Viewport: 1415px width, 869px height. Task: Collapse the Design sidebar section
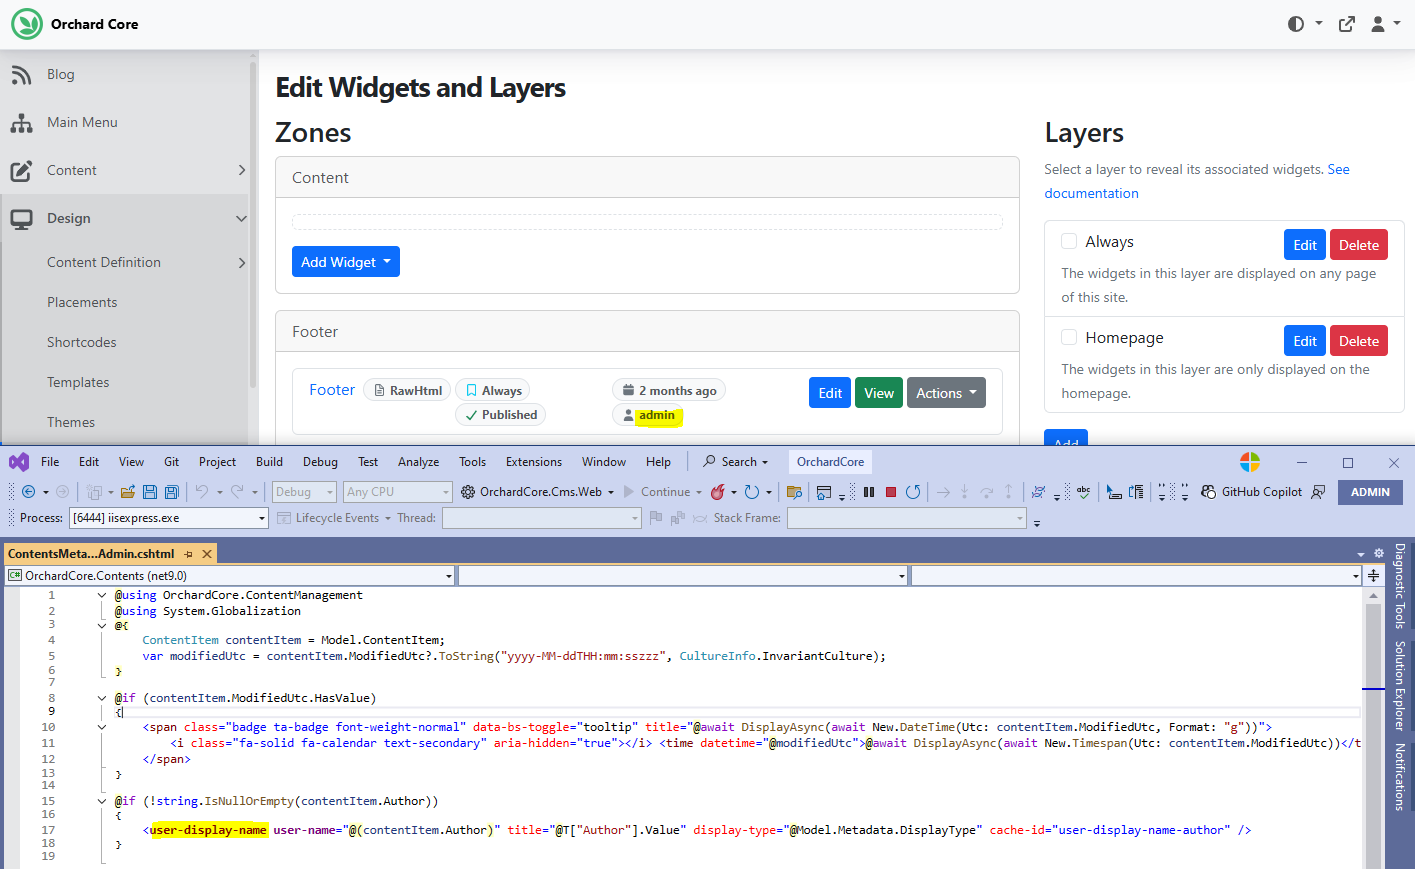241,219
